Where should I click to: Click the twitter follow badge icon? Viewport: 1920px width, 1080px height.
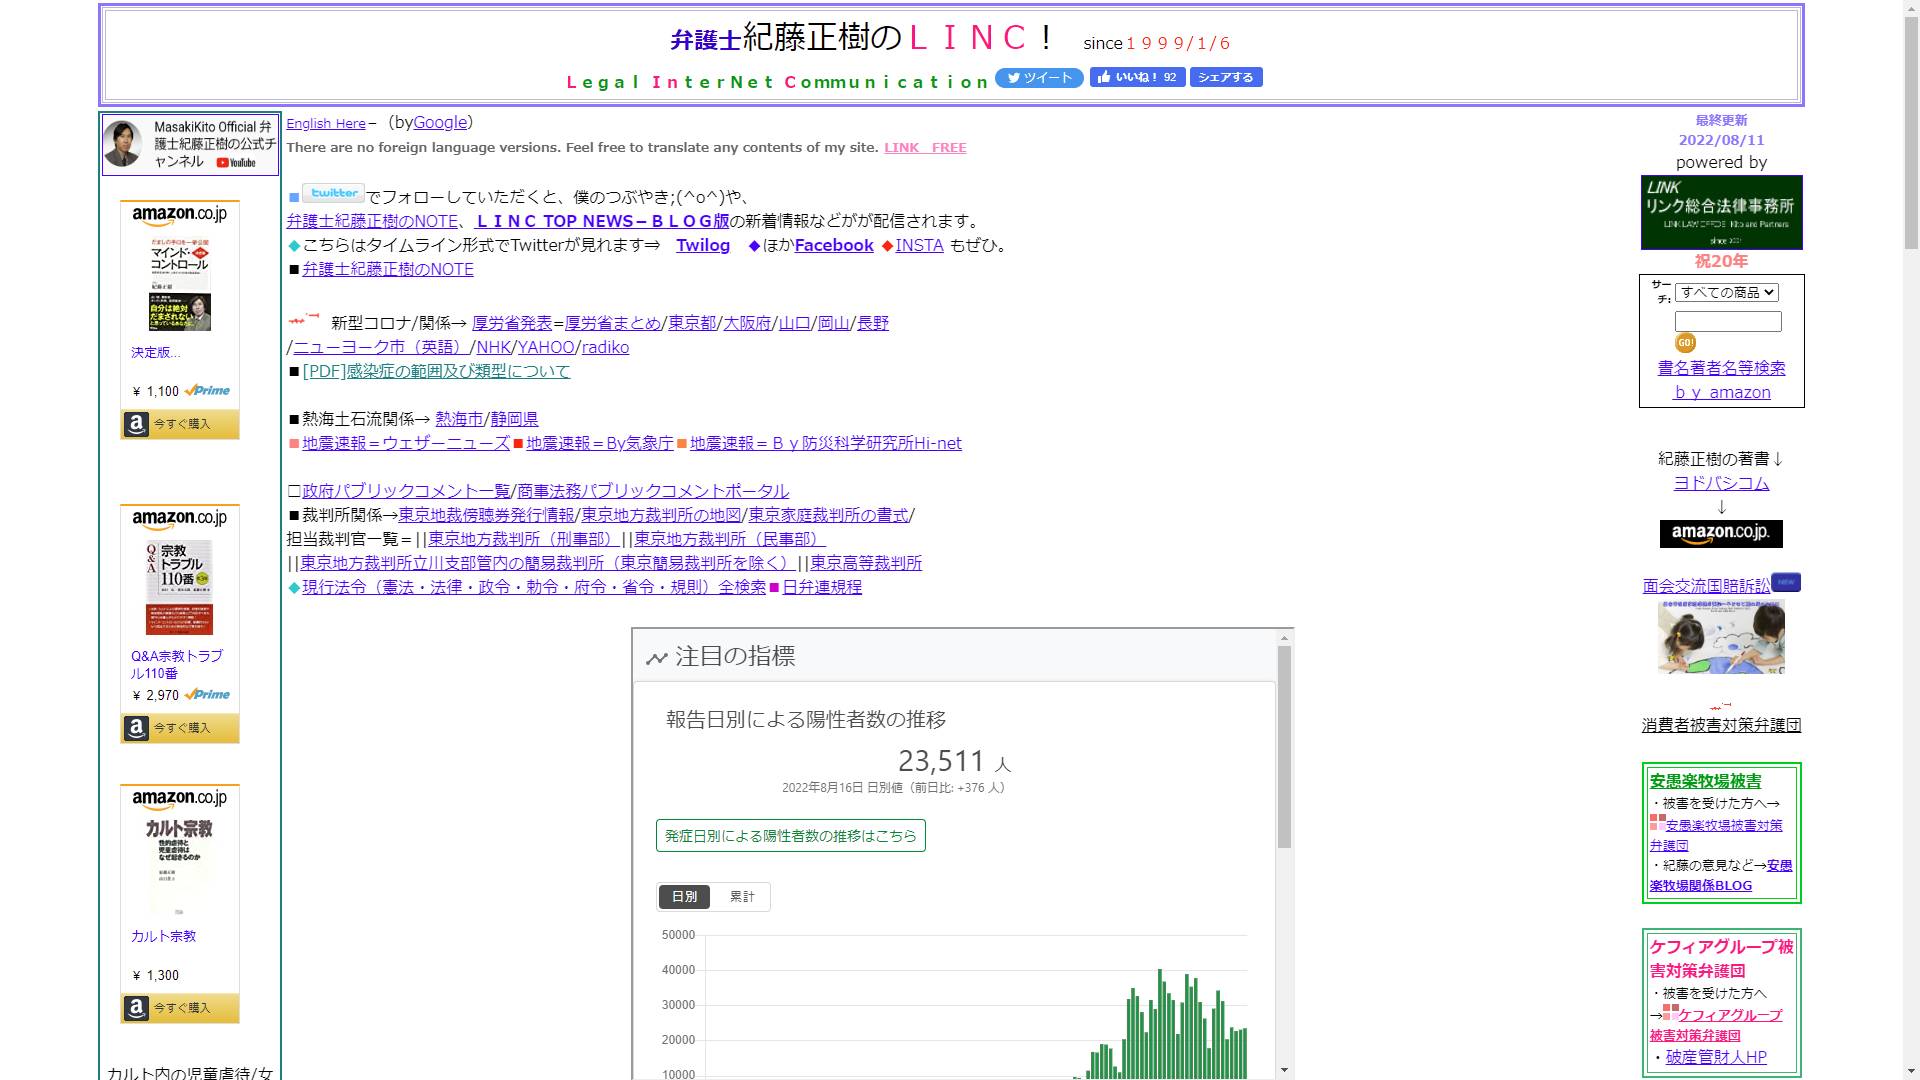tap(333, 194)
